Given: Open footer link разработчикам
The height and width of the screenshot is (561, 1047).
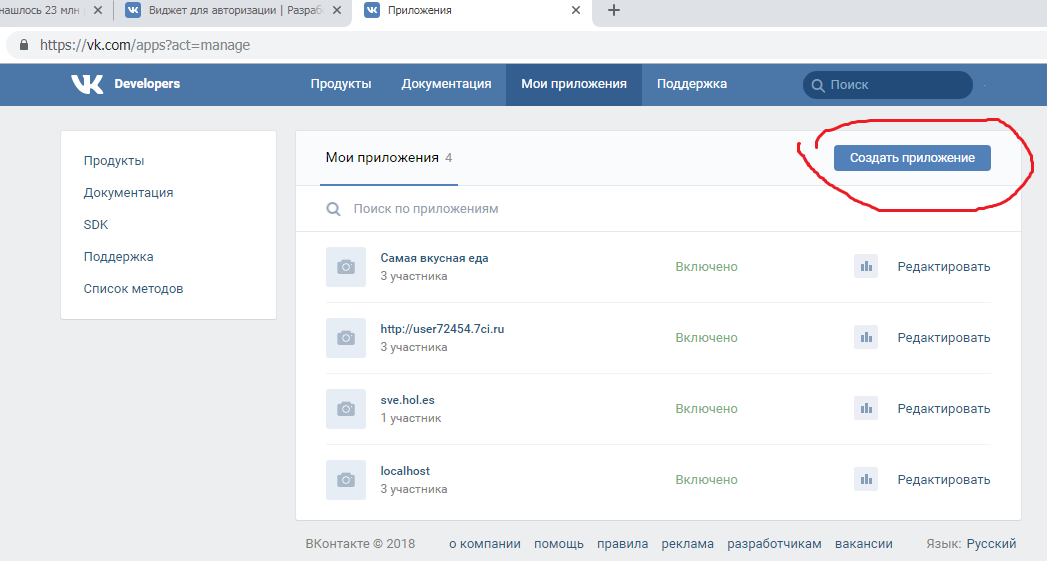Looking at the screenshot, I should coord(775,544).
